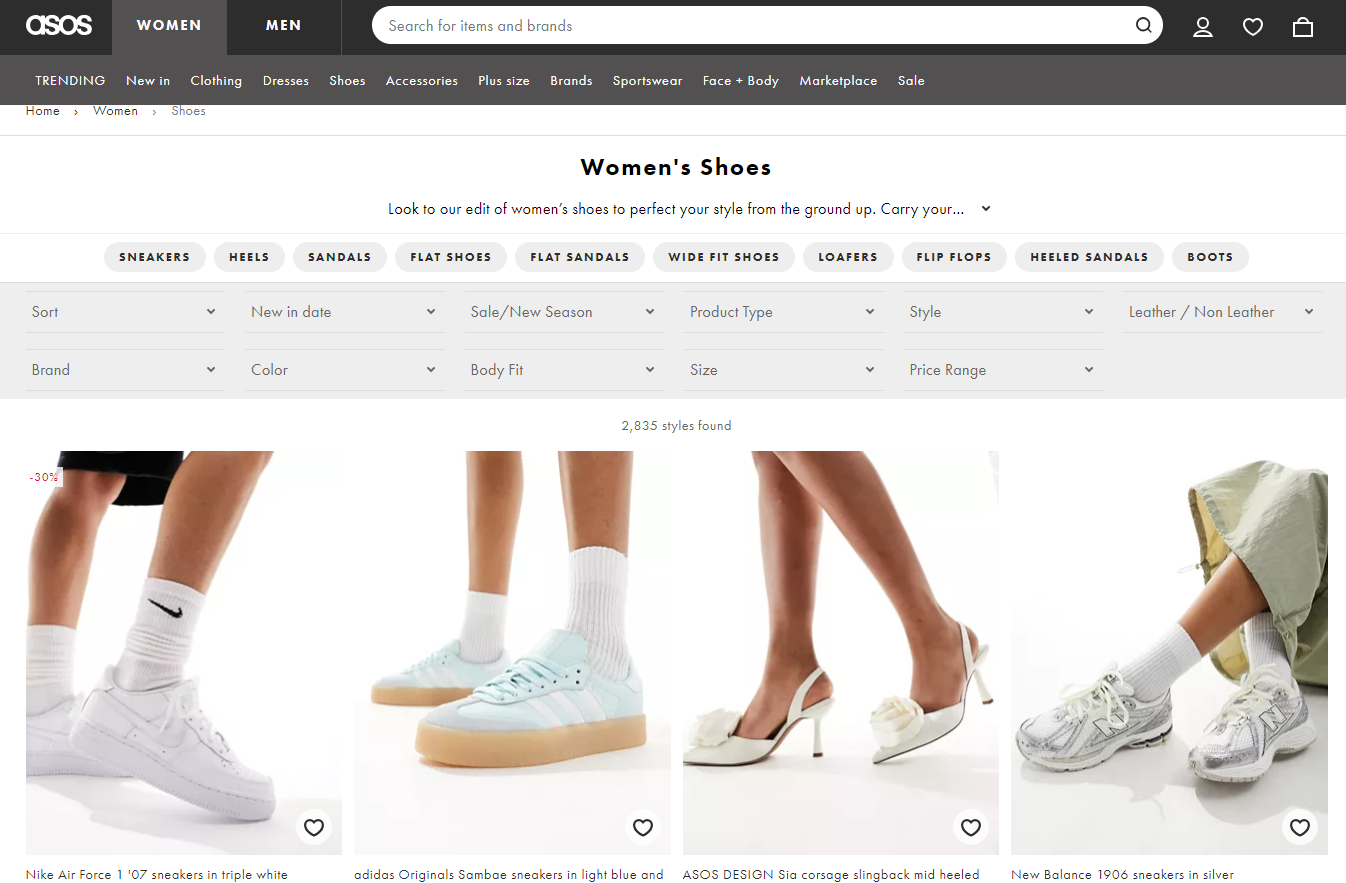1346x883 pixels.
Task: Open the shopping bag icon
Action: pos(1303,27)
